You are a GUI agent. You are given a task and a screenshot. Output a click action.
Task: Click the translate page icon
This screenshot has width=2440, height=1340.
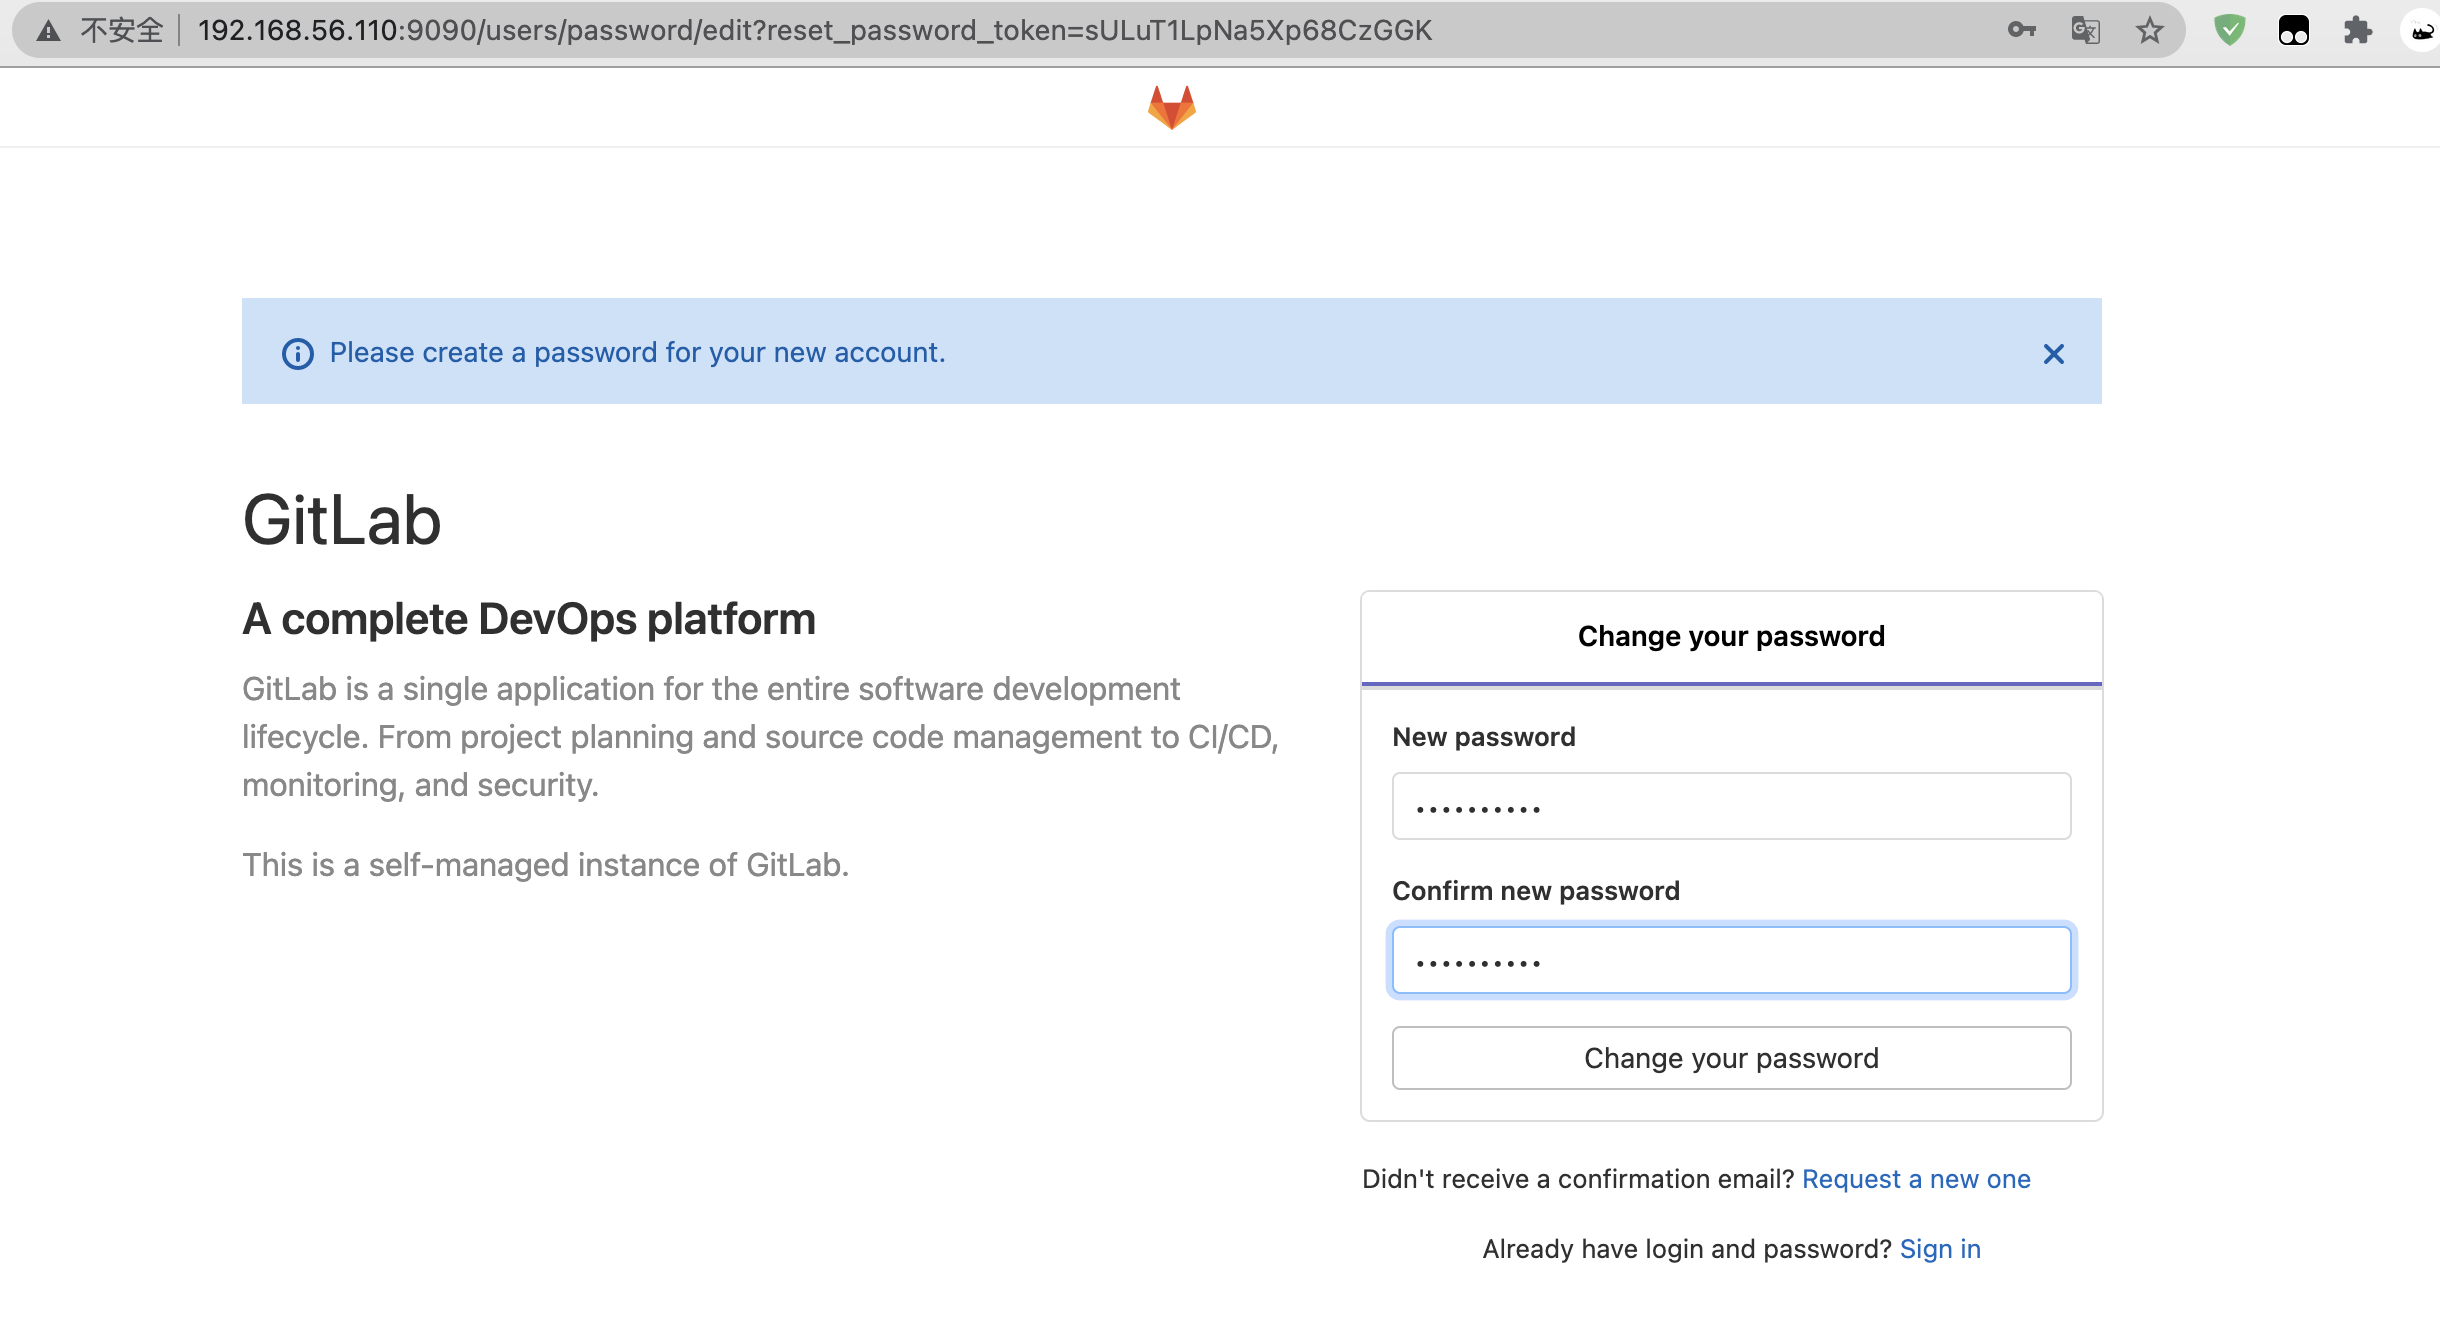point(2085,30)
